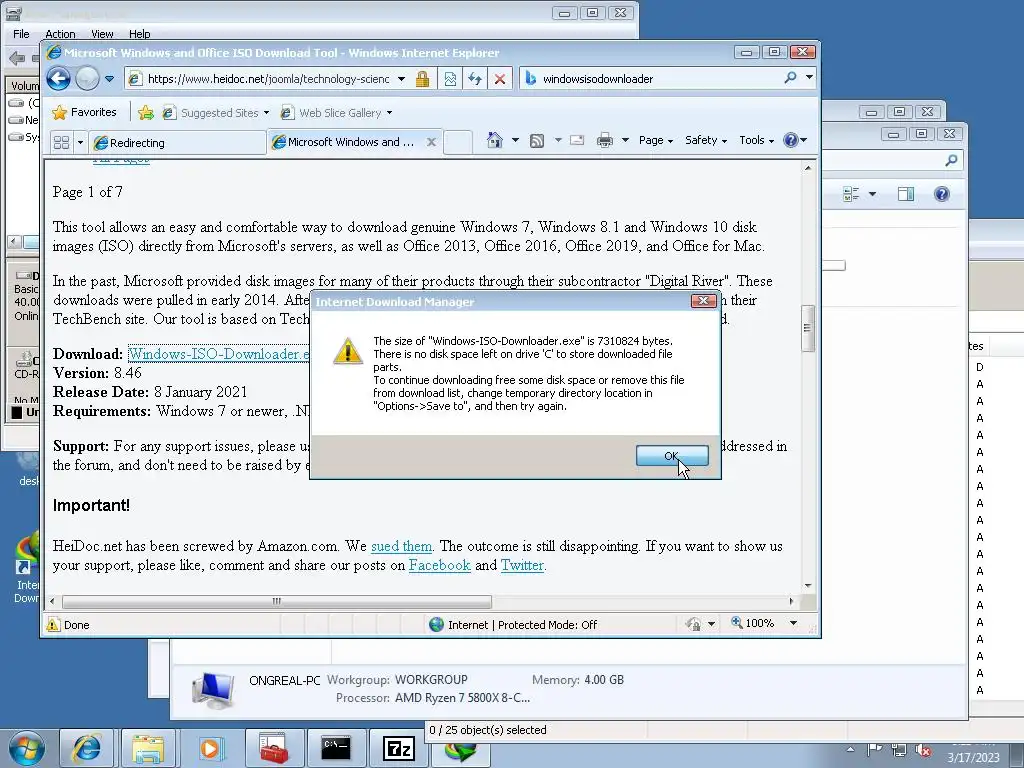The width and height of the screenshot is (1024, 768).
Task: Open the Windows-ISO-Downloader.exe download link
Action: pos(219,354)
